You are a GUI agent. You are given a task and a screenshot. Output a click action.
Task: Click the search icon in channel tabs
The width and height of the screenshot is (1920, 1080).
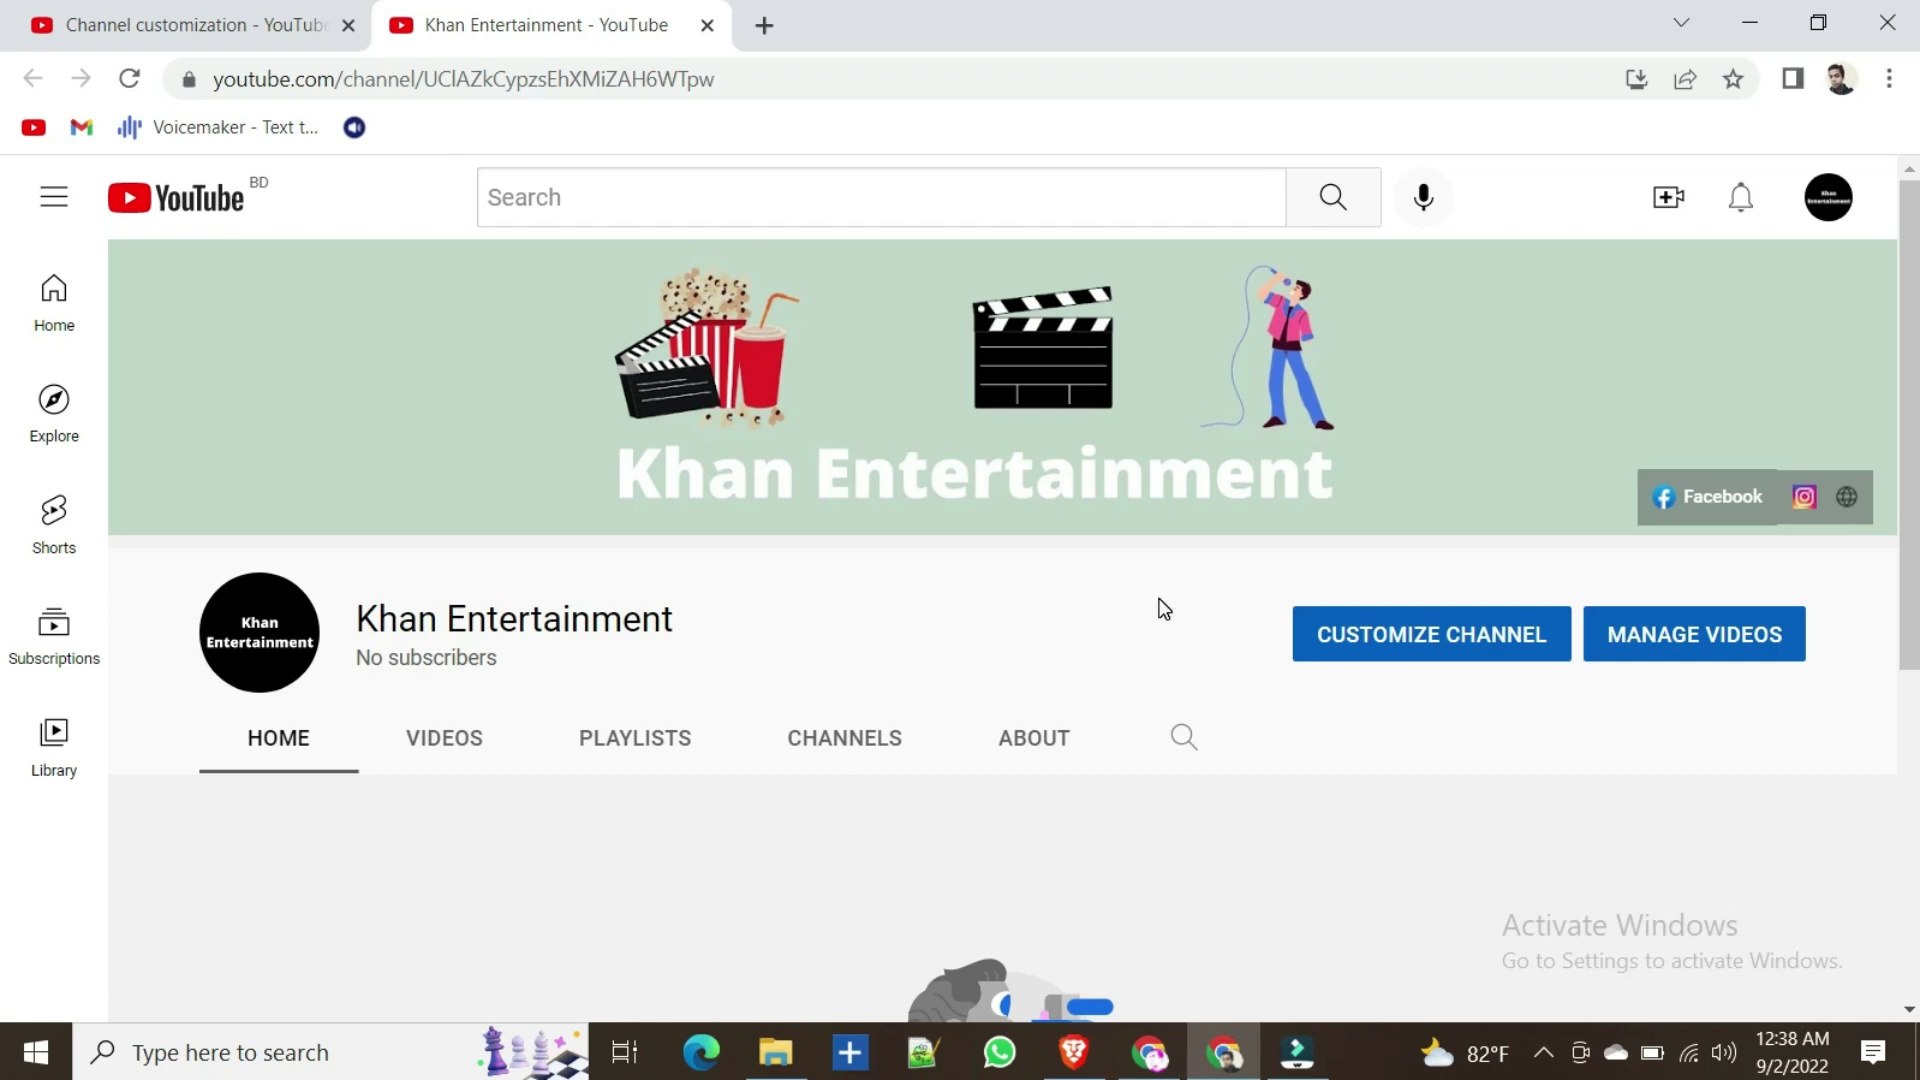[1182, 737]
